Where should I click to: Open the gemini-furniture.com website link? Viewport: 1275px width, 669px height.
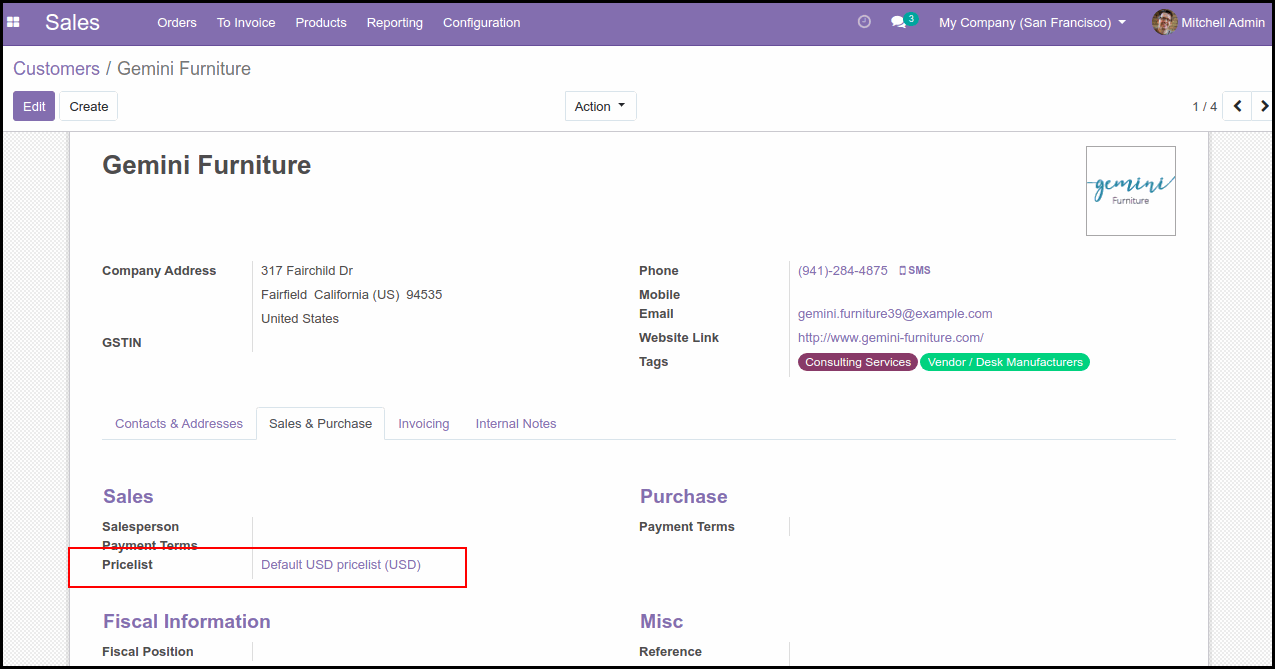(890, 338)
